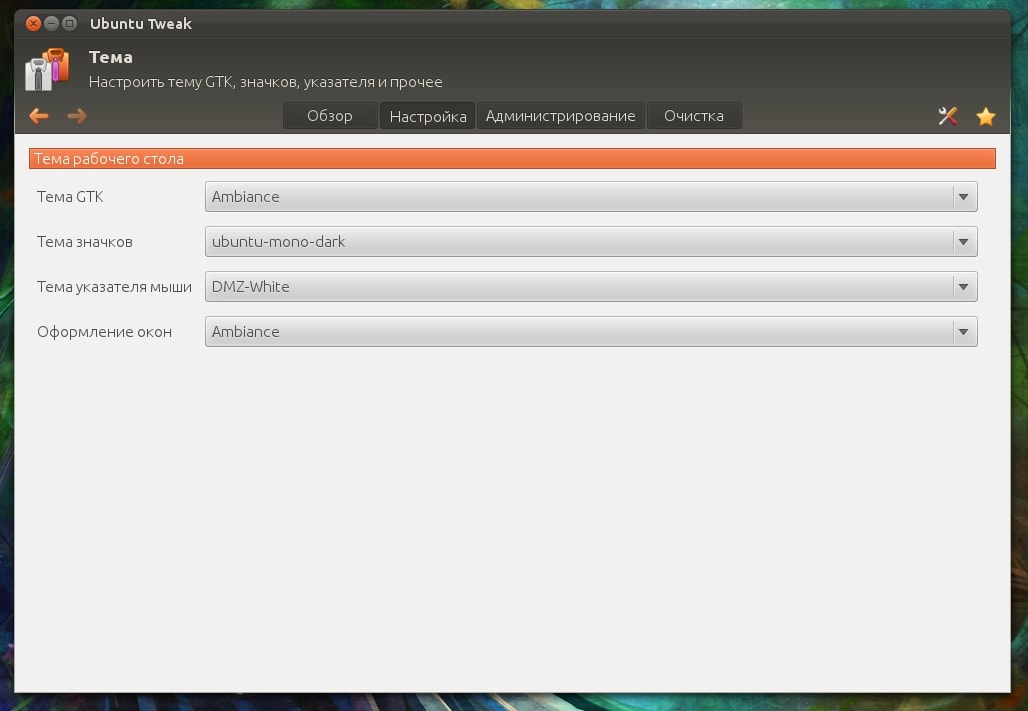Screen dimensions: 1028x711
Task: Minimize the Ubuntu Tweak window
Action: tap(51, 24)
